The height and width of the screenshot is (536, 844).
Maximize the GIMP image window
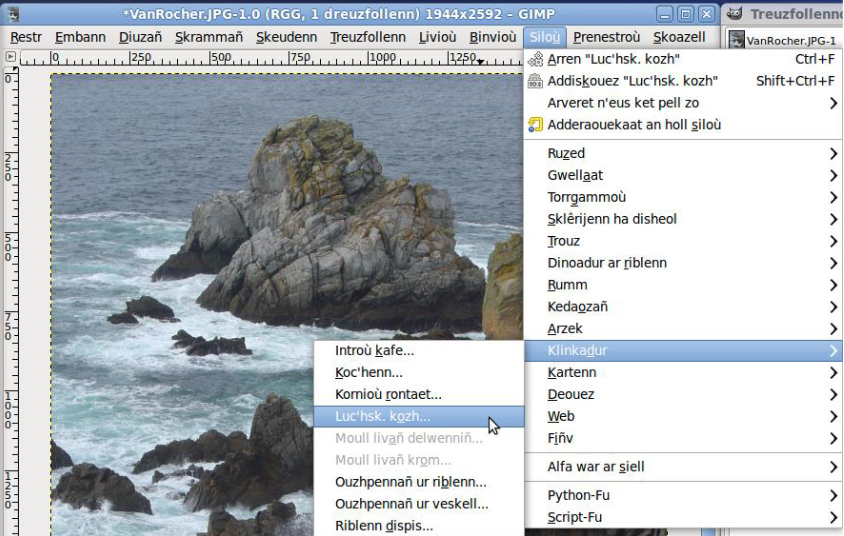pyautogui.click(x=685, y=14)
